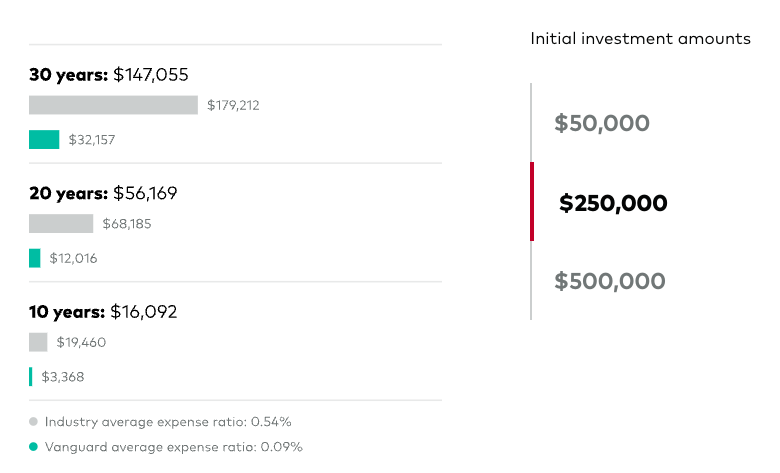This screenshot has height=473, width=780.
Task: Click the 20 years: $56,169 heading
Action: (x=103, y=193)
